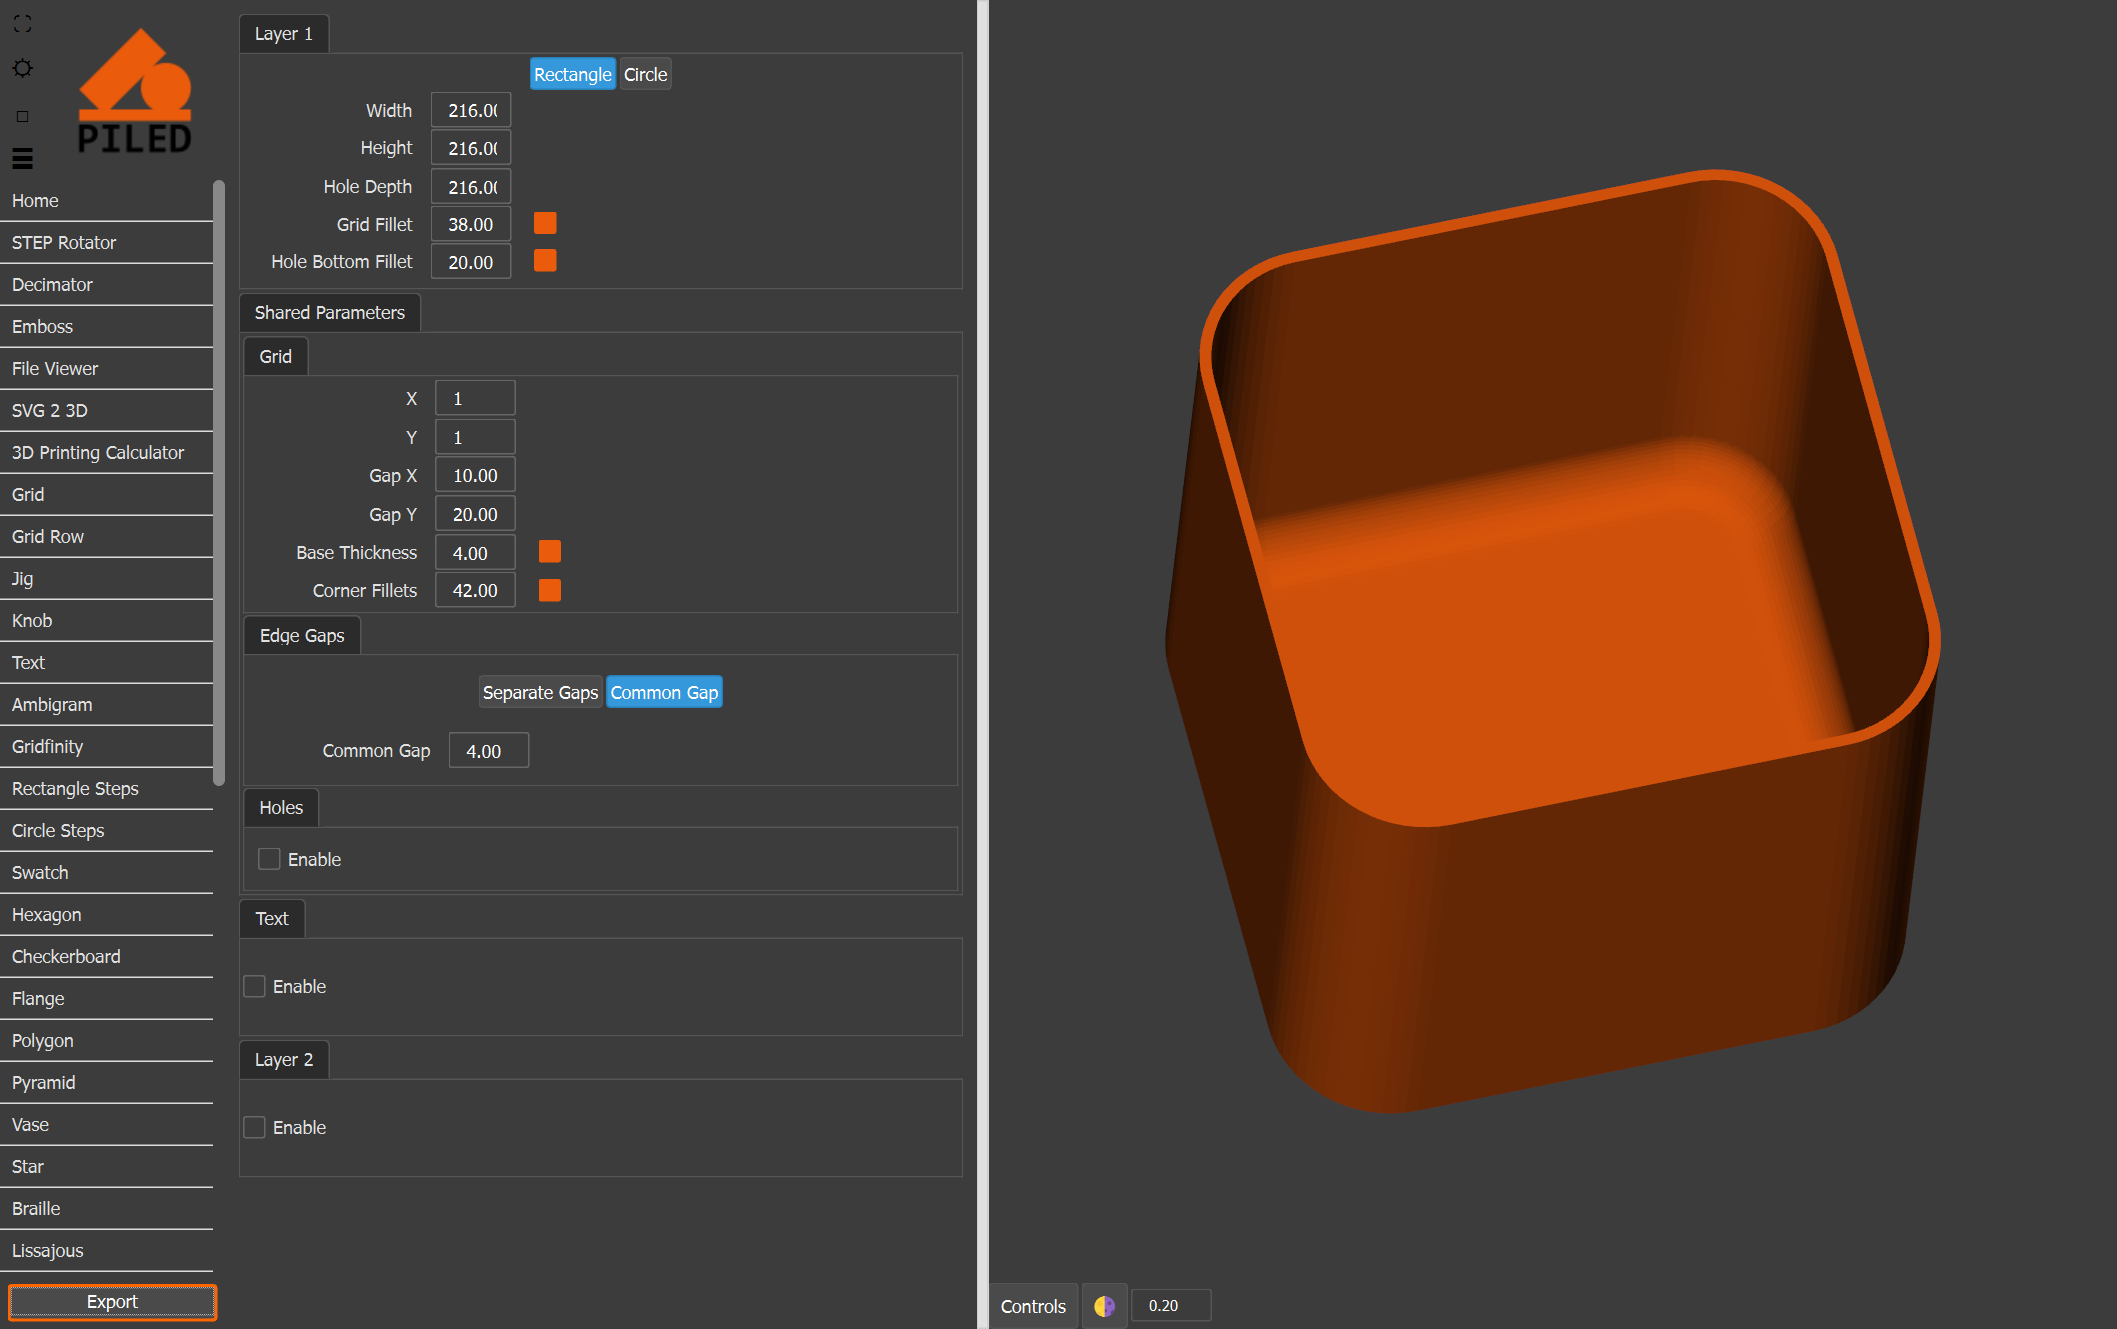Click the small square icon below the sun
Image resolution: width=2117 pixels, height=1329 pixels.
pos(22,116)
